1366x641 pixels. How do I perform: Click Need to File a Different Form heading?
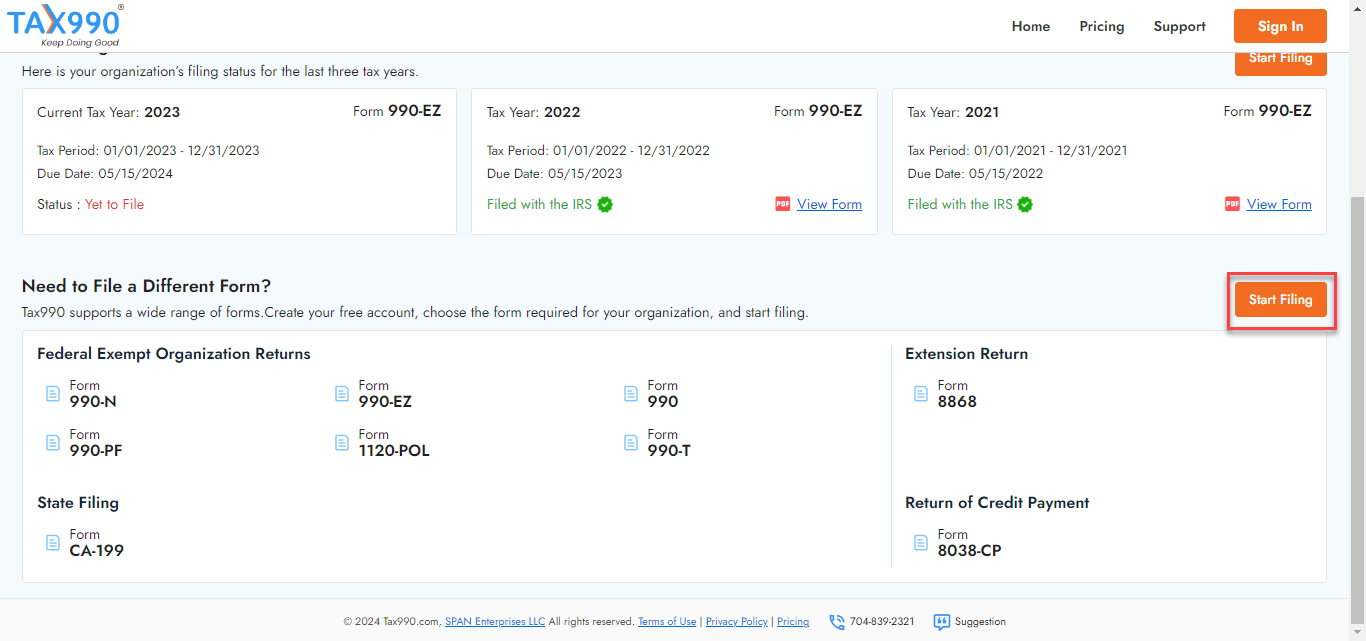click(x=146, y=286)
